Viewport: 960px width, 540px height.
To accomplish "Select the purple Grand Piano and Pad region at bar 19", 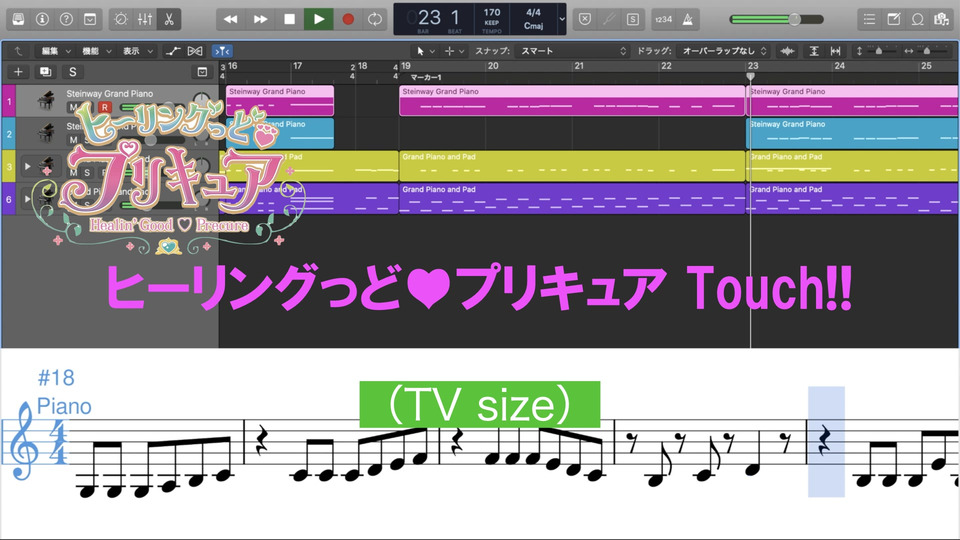I will coord(572,198).
